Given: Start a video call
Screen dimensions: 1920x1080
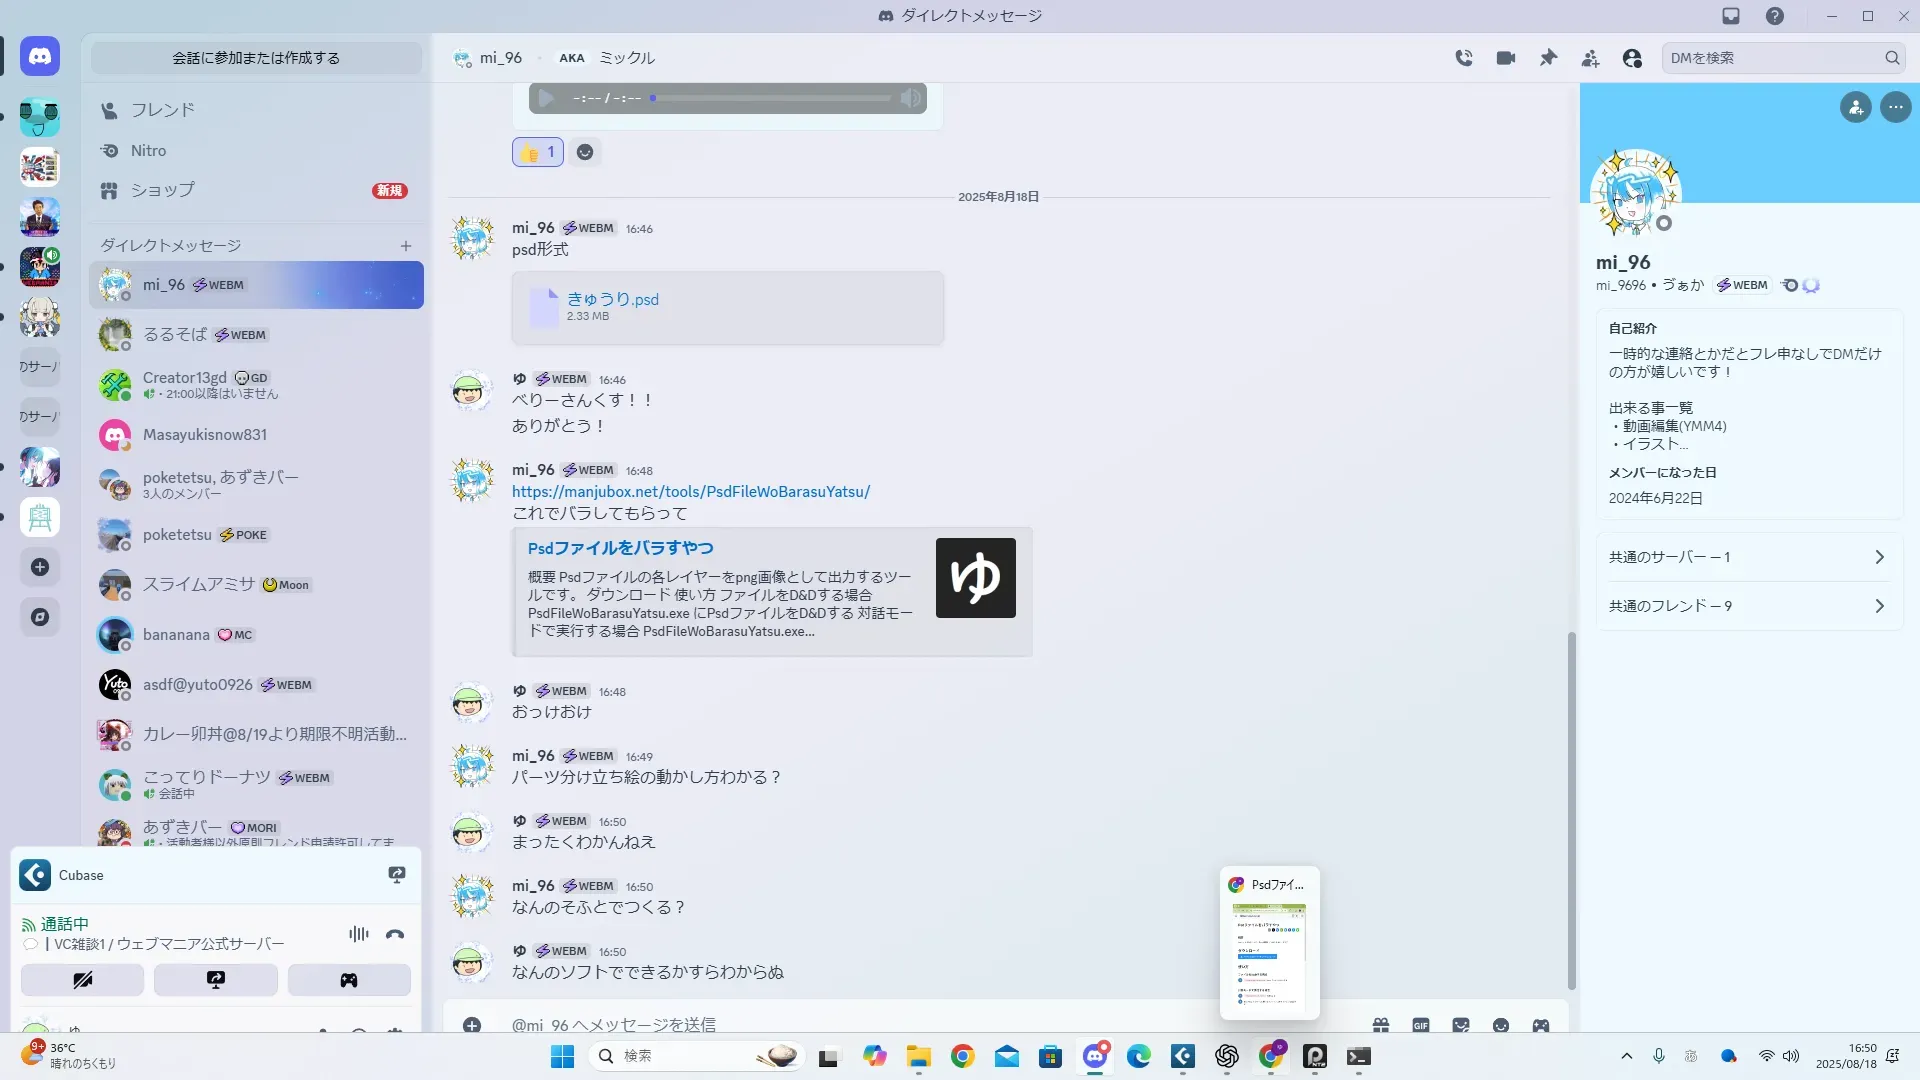Looking at the screenshot, I should point(1506,58).
